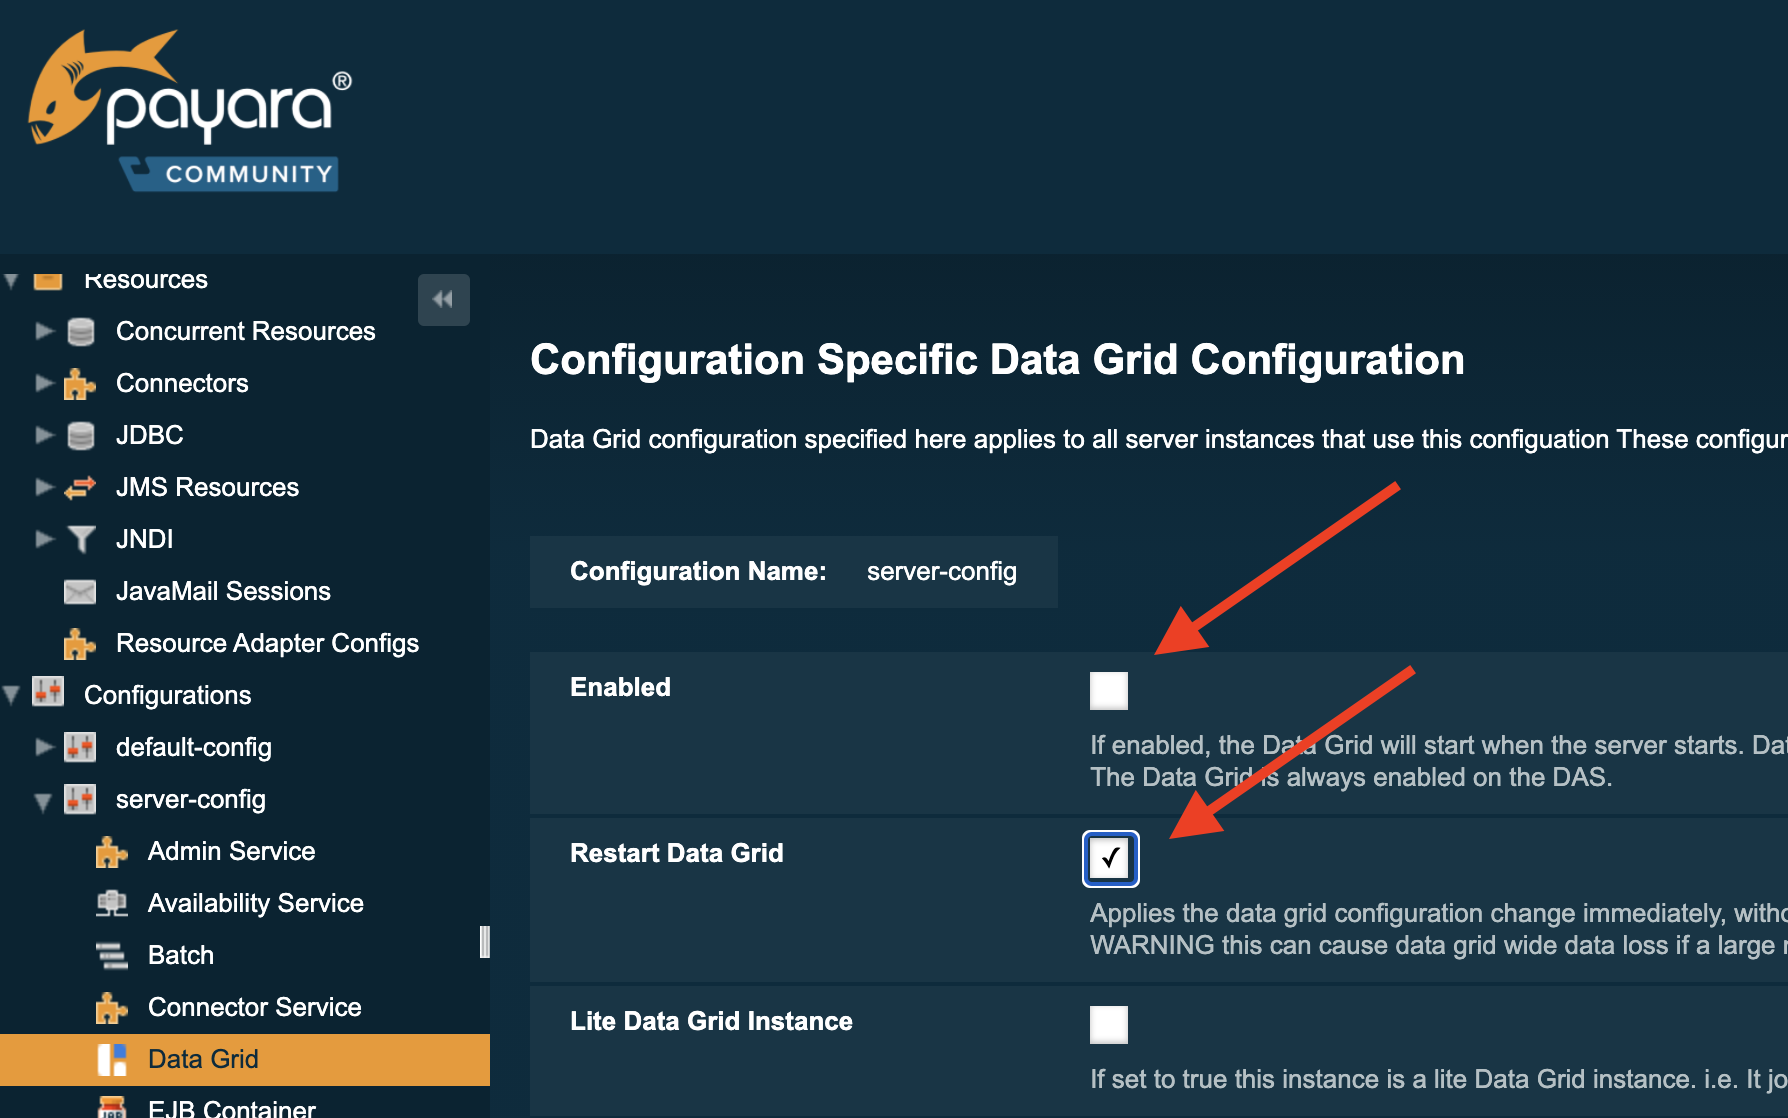Open Admin Service in the tree
Screen dimensions: 1788x1118
231,851
